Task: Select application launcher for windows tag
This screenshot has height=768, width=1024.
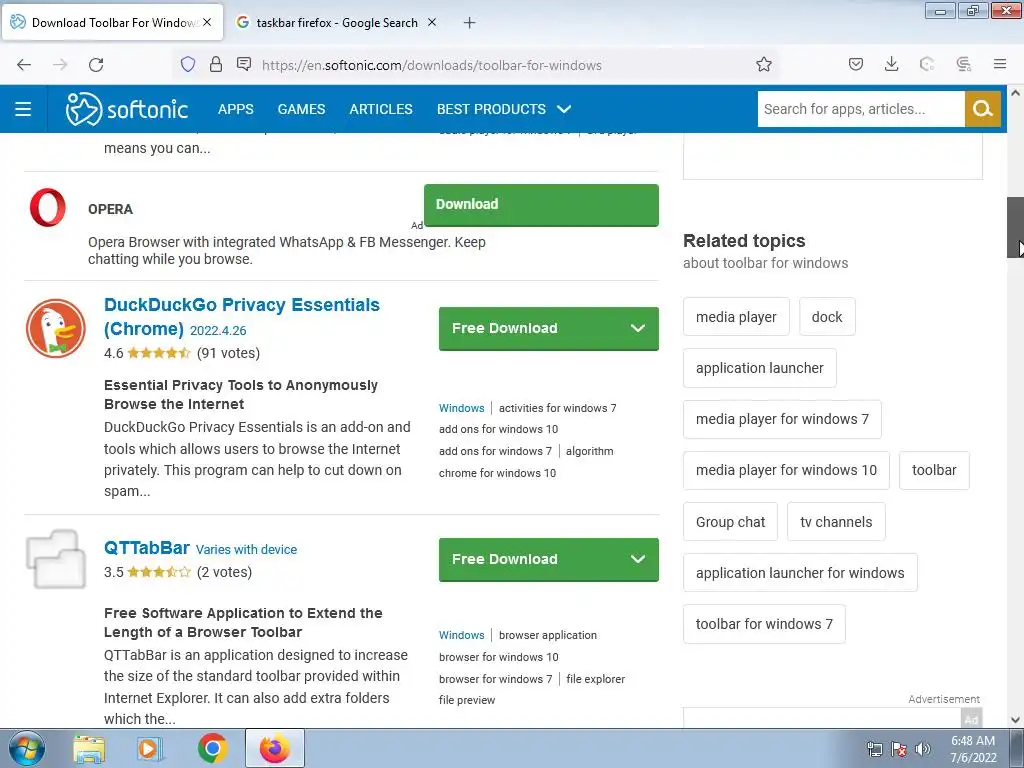Action: pos(800,573)
